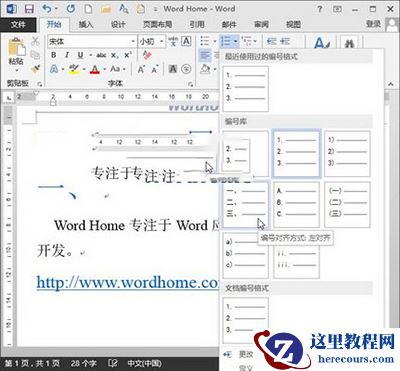Viewport: 400px width, 371px height.
Task: Save the document from quick access toolbar
Action: pyautogui.click(x=29, y=9)
